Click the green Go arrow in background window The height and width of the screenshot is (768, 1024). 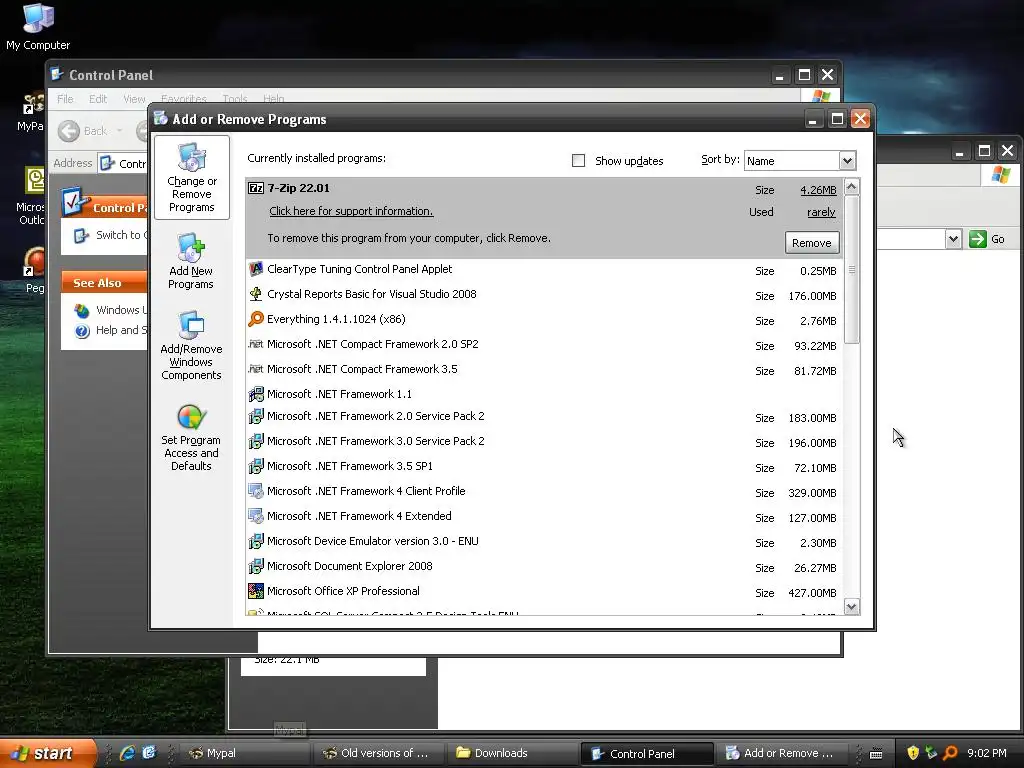pos(978,239)
